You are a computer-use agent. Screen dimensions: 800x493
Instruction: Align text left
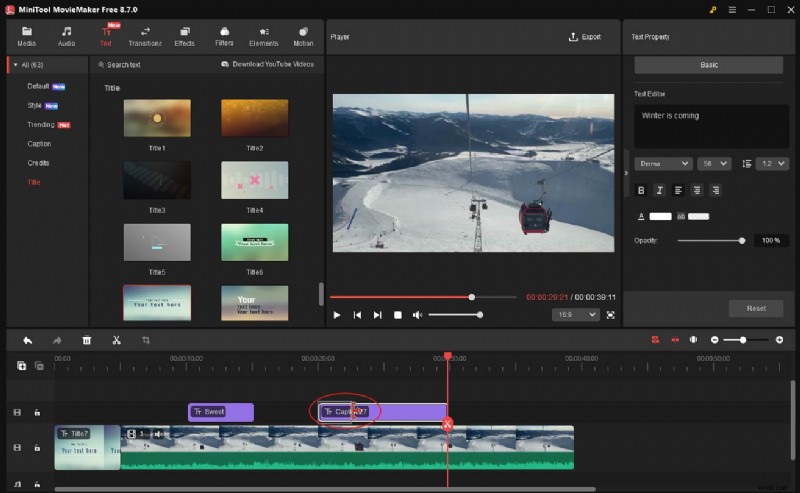[678, 190]
